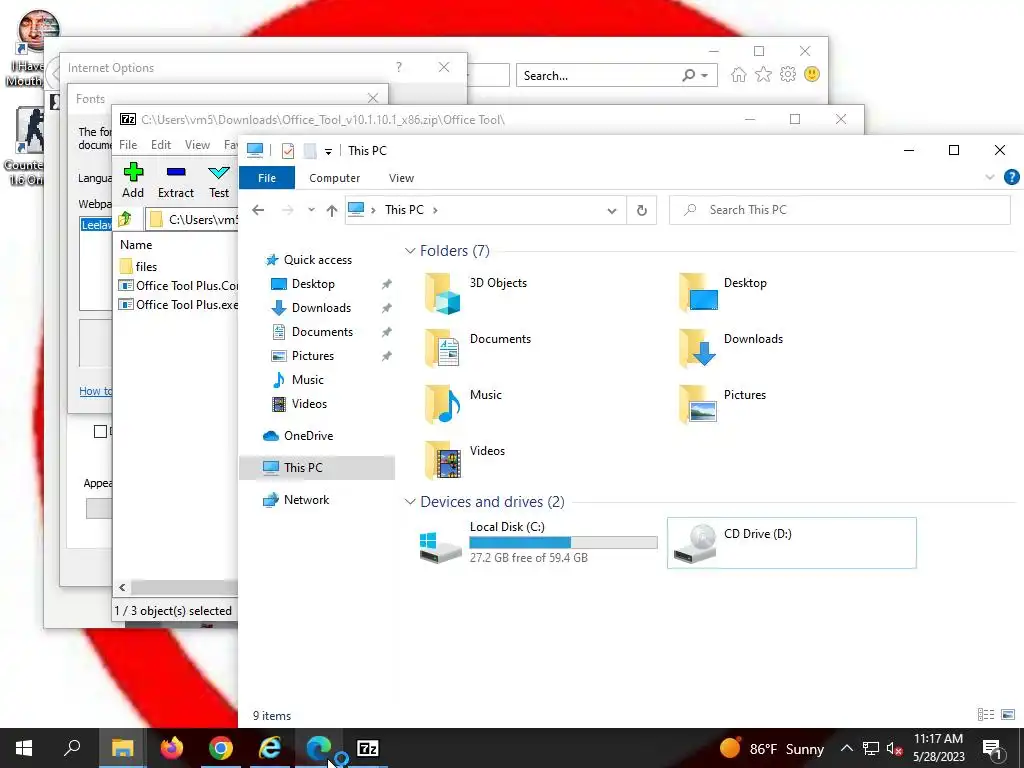Click the chevron after This PC in address bar
Viewport: 1024px width, 768px height.
tap(435, 210)
